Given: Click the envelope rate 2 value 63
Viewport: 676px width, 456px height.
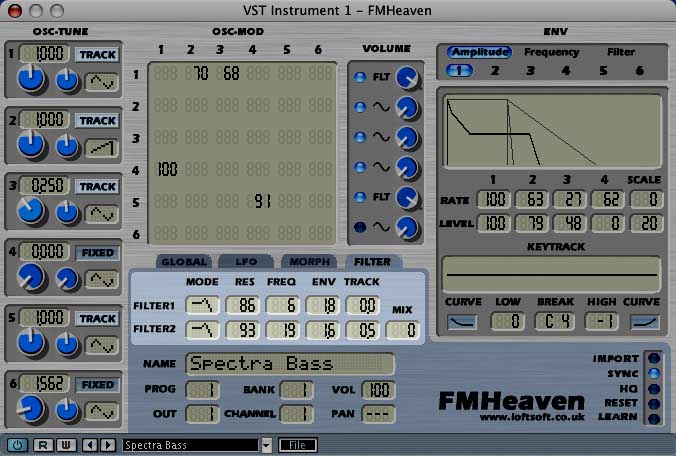Looking at the screenshot, I should 532,200.
